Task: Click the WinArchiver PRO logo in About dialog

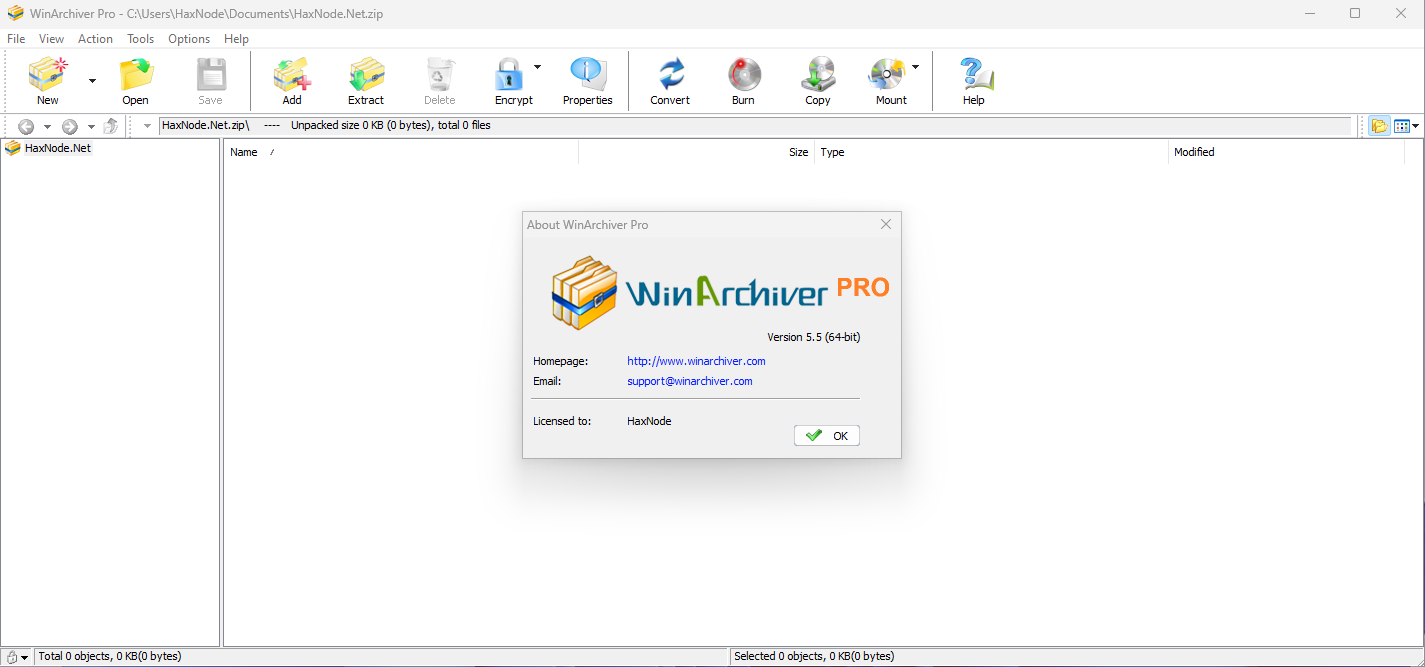Action: [x=720, y=291]
